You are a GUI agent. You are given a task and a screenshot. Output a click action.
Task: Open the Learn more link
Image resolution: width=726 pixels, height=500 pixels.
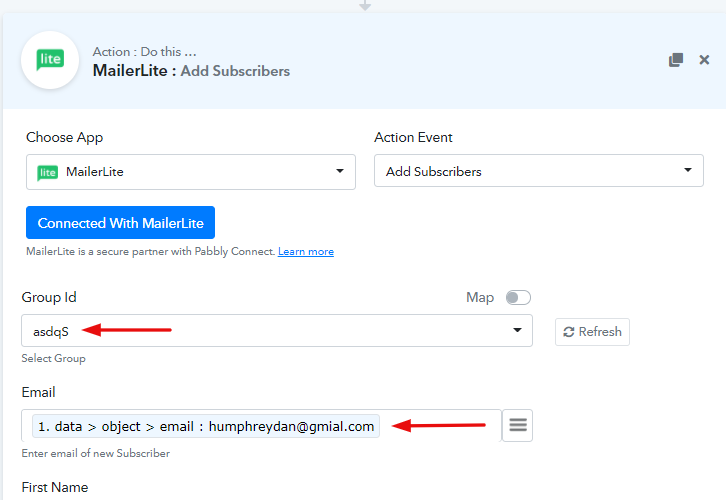click(x=306, y=251)
